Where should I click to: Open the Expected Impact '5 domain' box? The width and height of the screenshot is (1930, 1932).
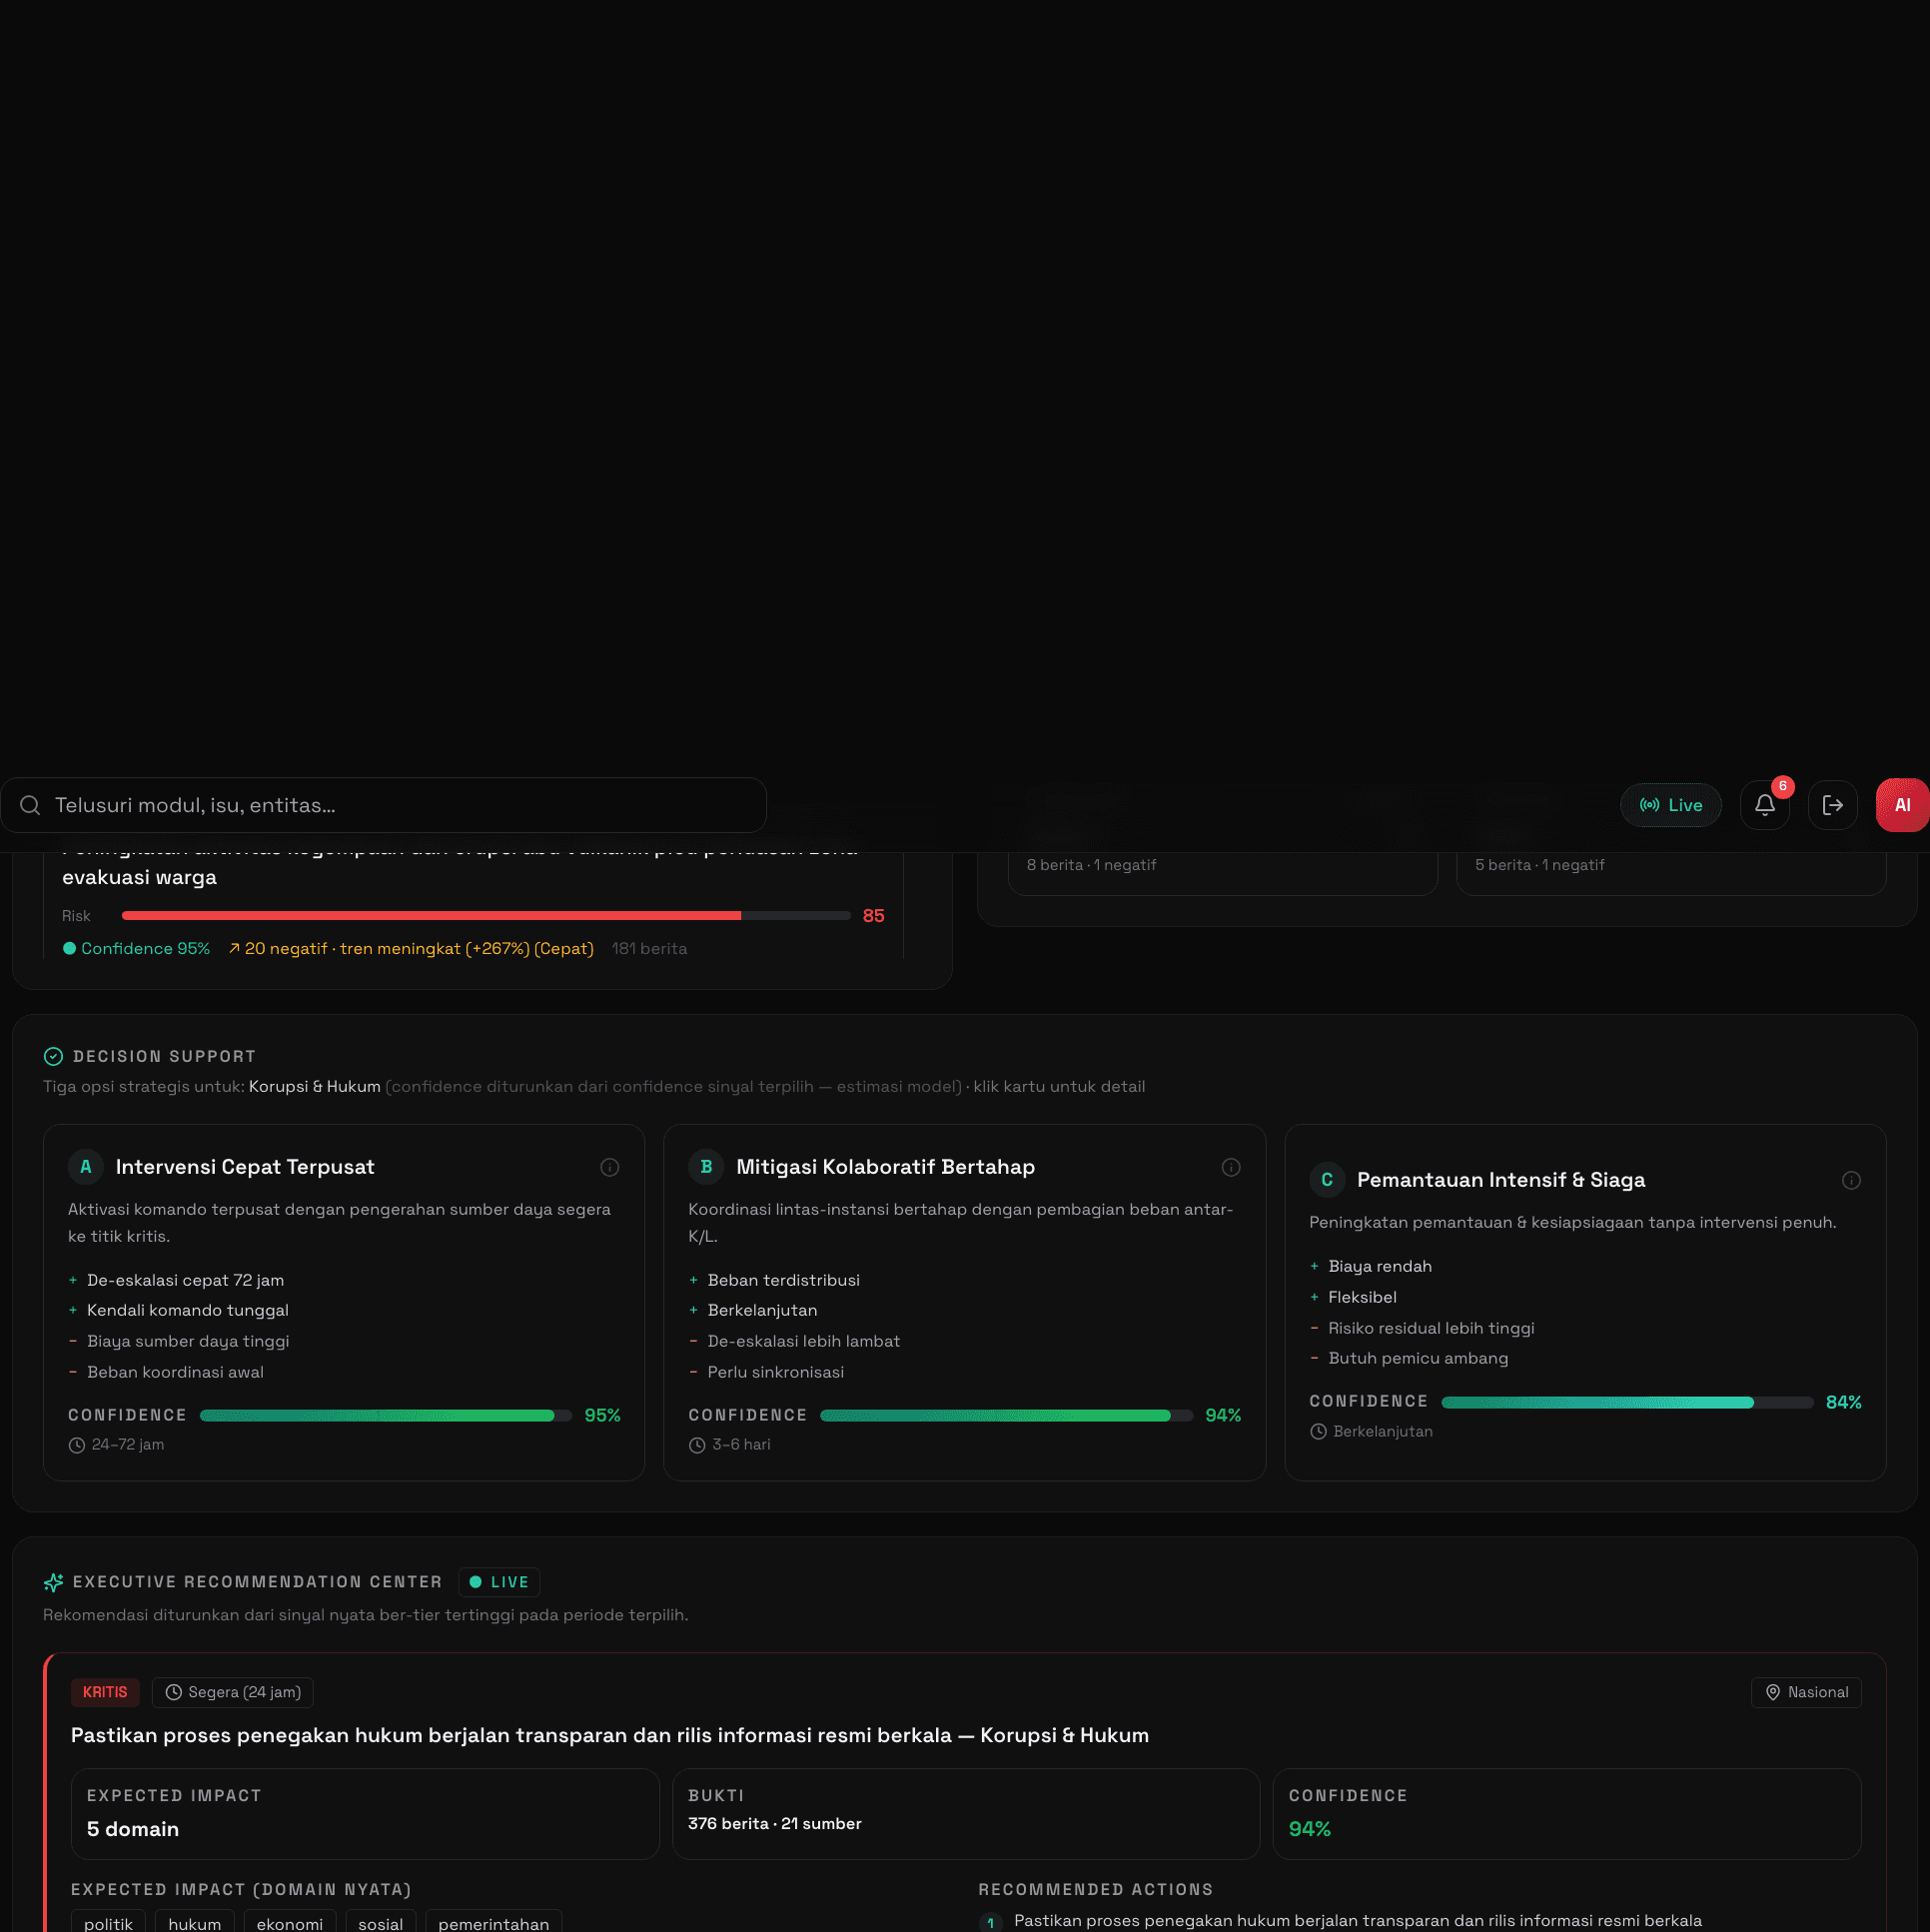coord(365,1814)
